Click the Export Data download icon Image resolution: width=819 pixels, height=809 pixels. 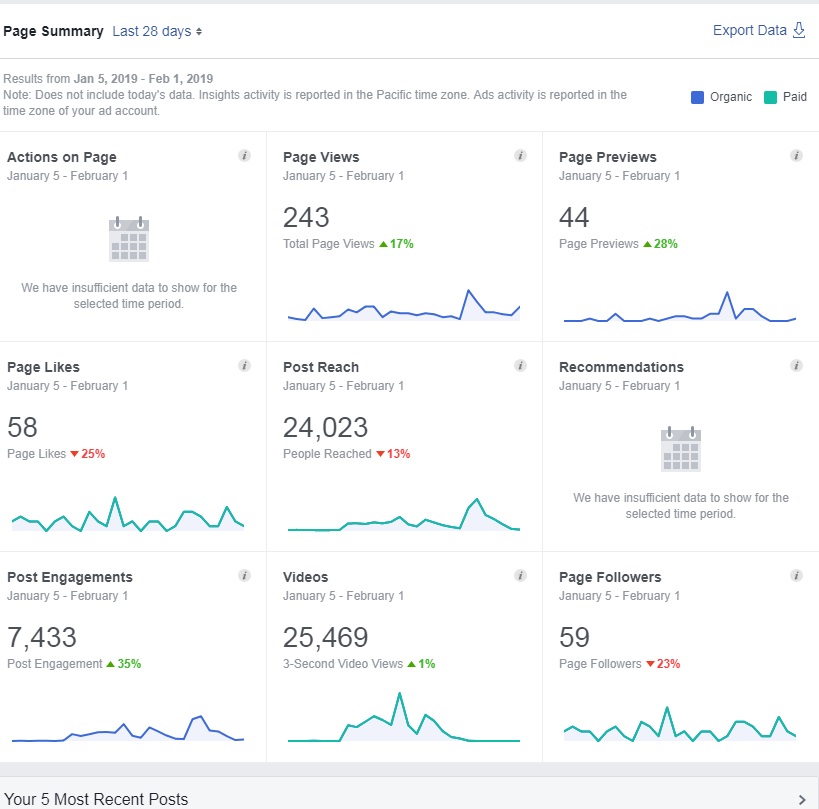tap(799, 30)
